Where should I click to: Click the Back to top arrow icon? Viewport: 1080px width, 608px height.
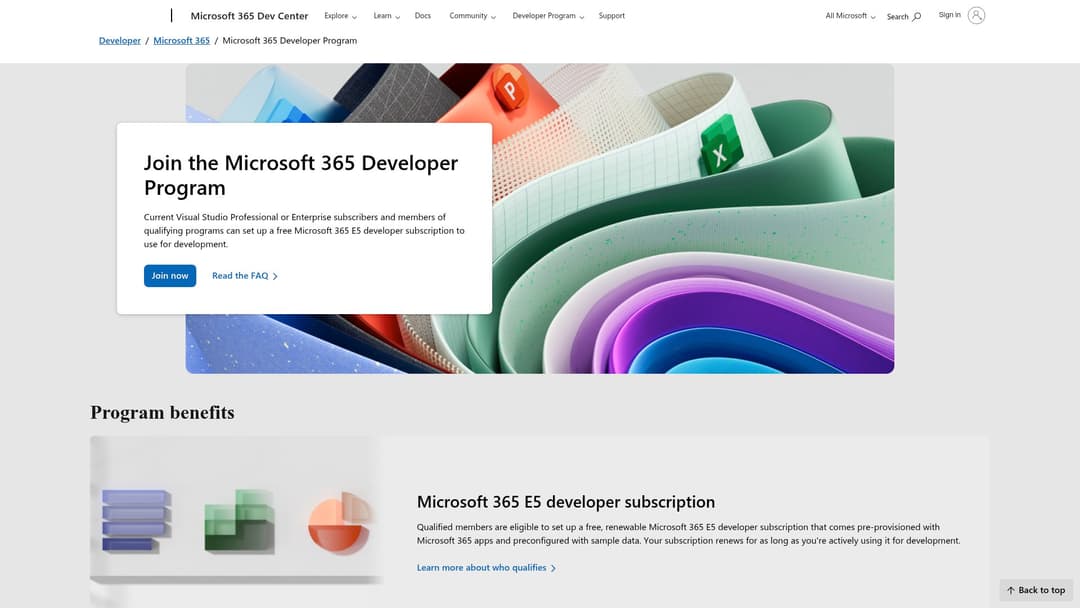tap(1010, 591)
